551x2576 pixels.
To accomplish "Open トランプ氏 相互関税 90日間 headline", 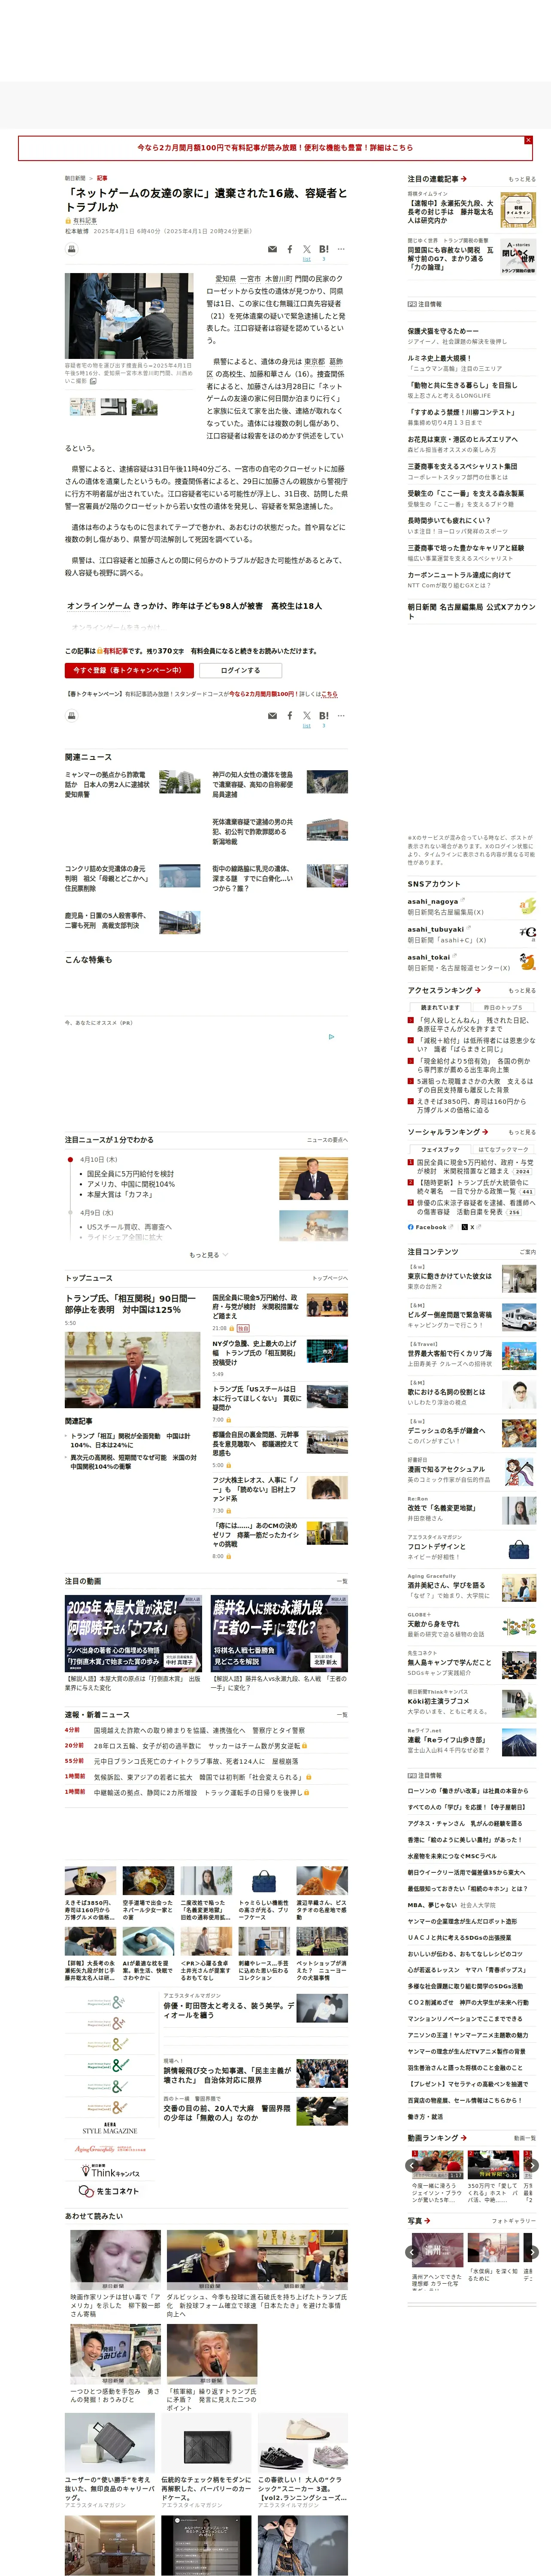I will pos(131,1303).
